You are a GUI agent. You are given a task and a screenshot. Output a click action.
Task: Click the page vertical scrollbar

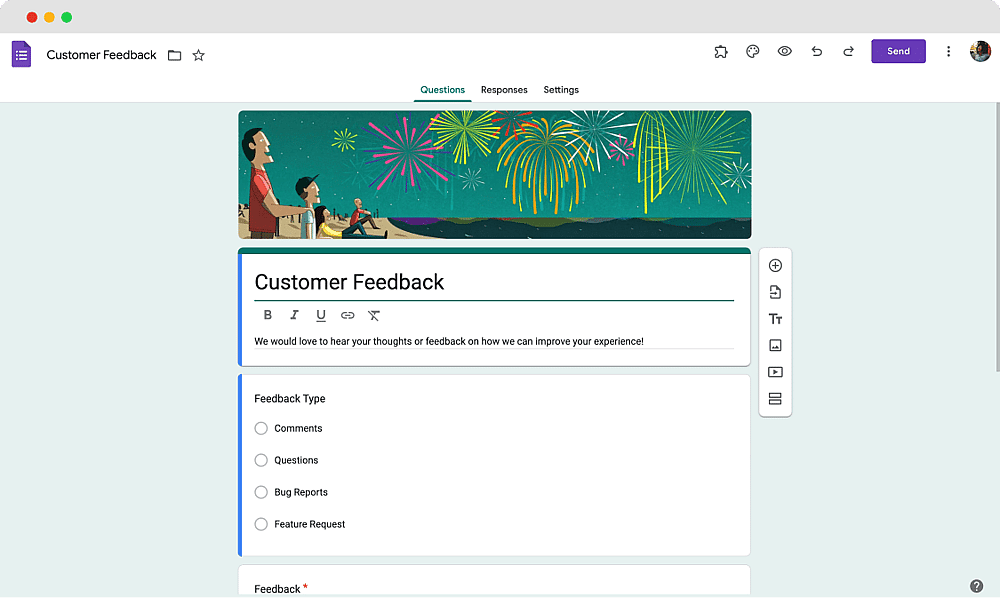(997, 237)
